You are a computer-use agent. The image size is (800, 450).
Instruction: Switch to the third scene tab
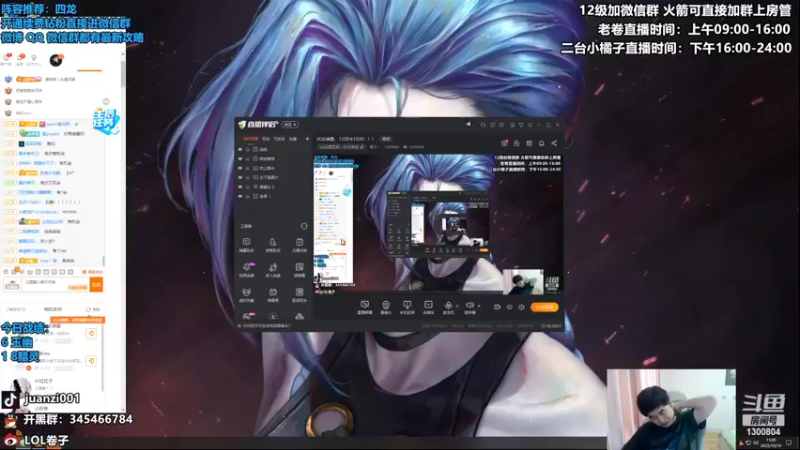point(279,139)
